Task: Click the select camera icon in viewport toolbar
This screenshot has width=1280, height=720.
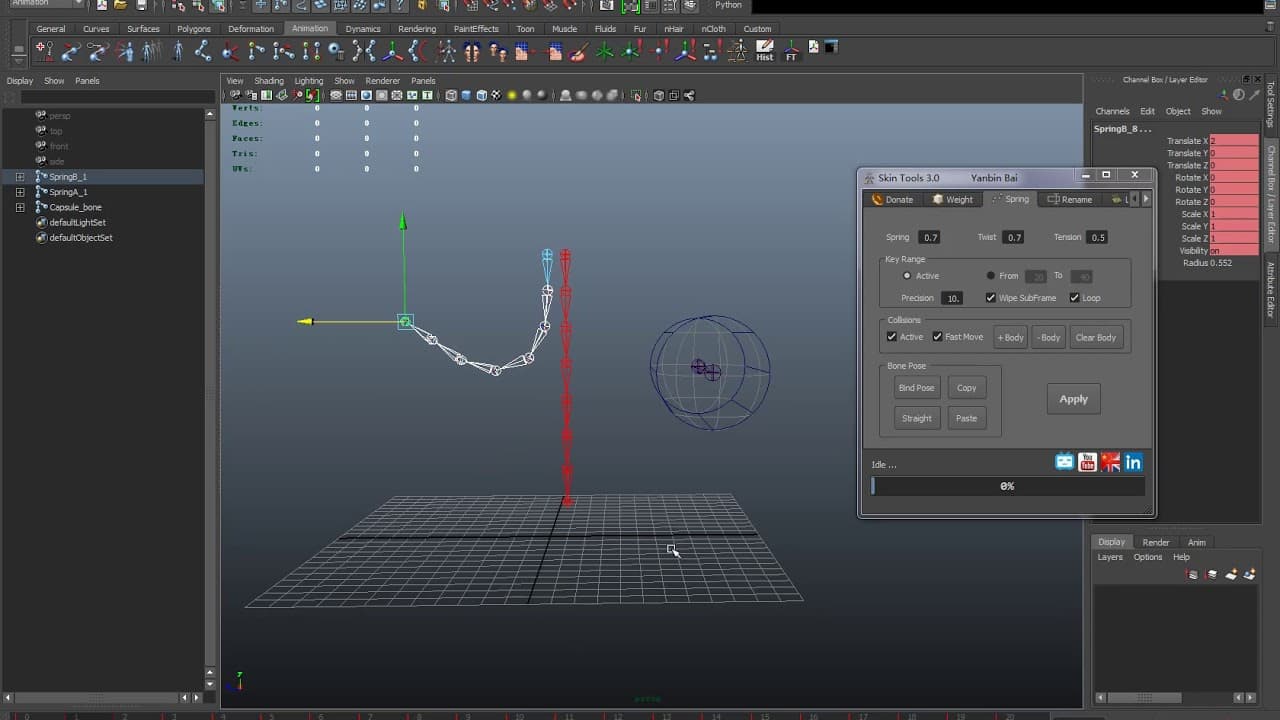Action: pyautogui.click(x=235, y=95)
